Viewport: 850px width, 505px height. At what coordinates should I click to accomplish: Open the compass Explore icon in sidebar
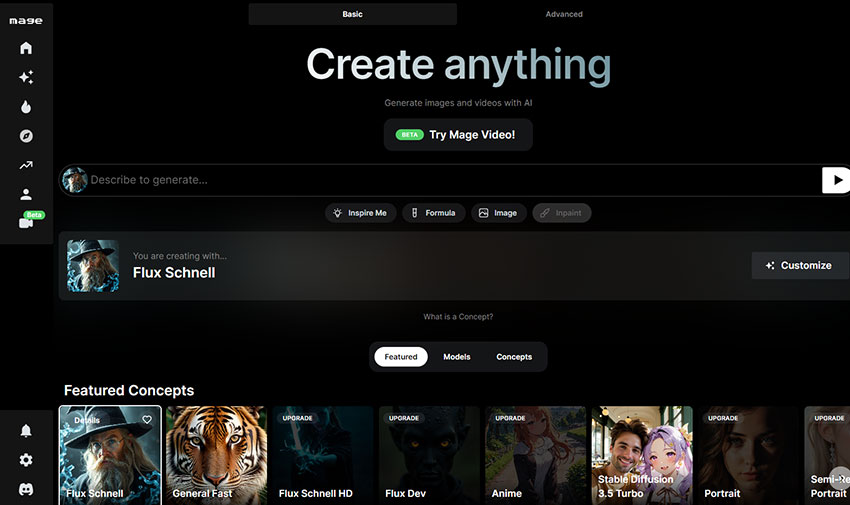pyautogui.click(x=25, y=136)
